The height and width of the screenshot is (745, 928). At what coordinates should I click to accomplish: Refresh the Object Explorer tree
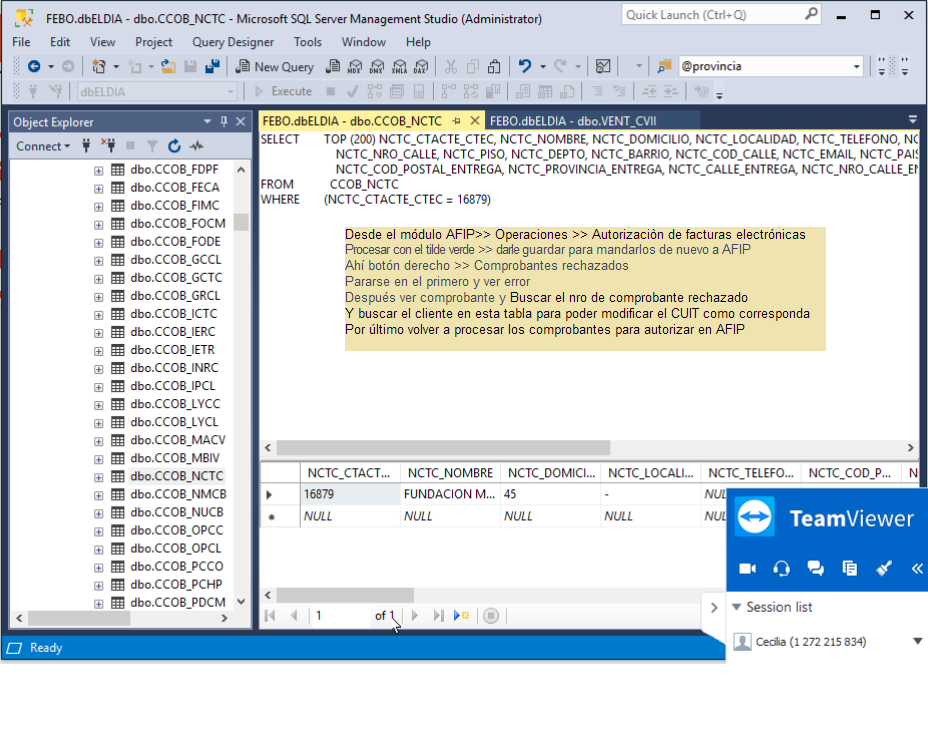click(x=174, y=146)
